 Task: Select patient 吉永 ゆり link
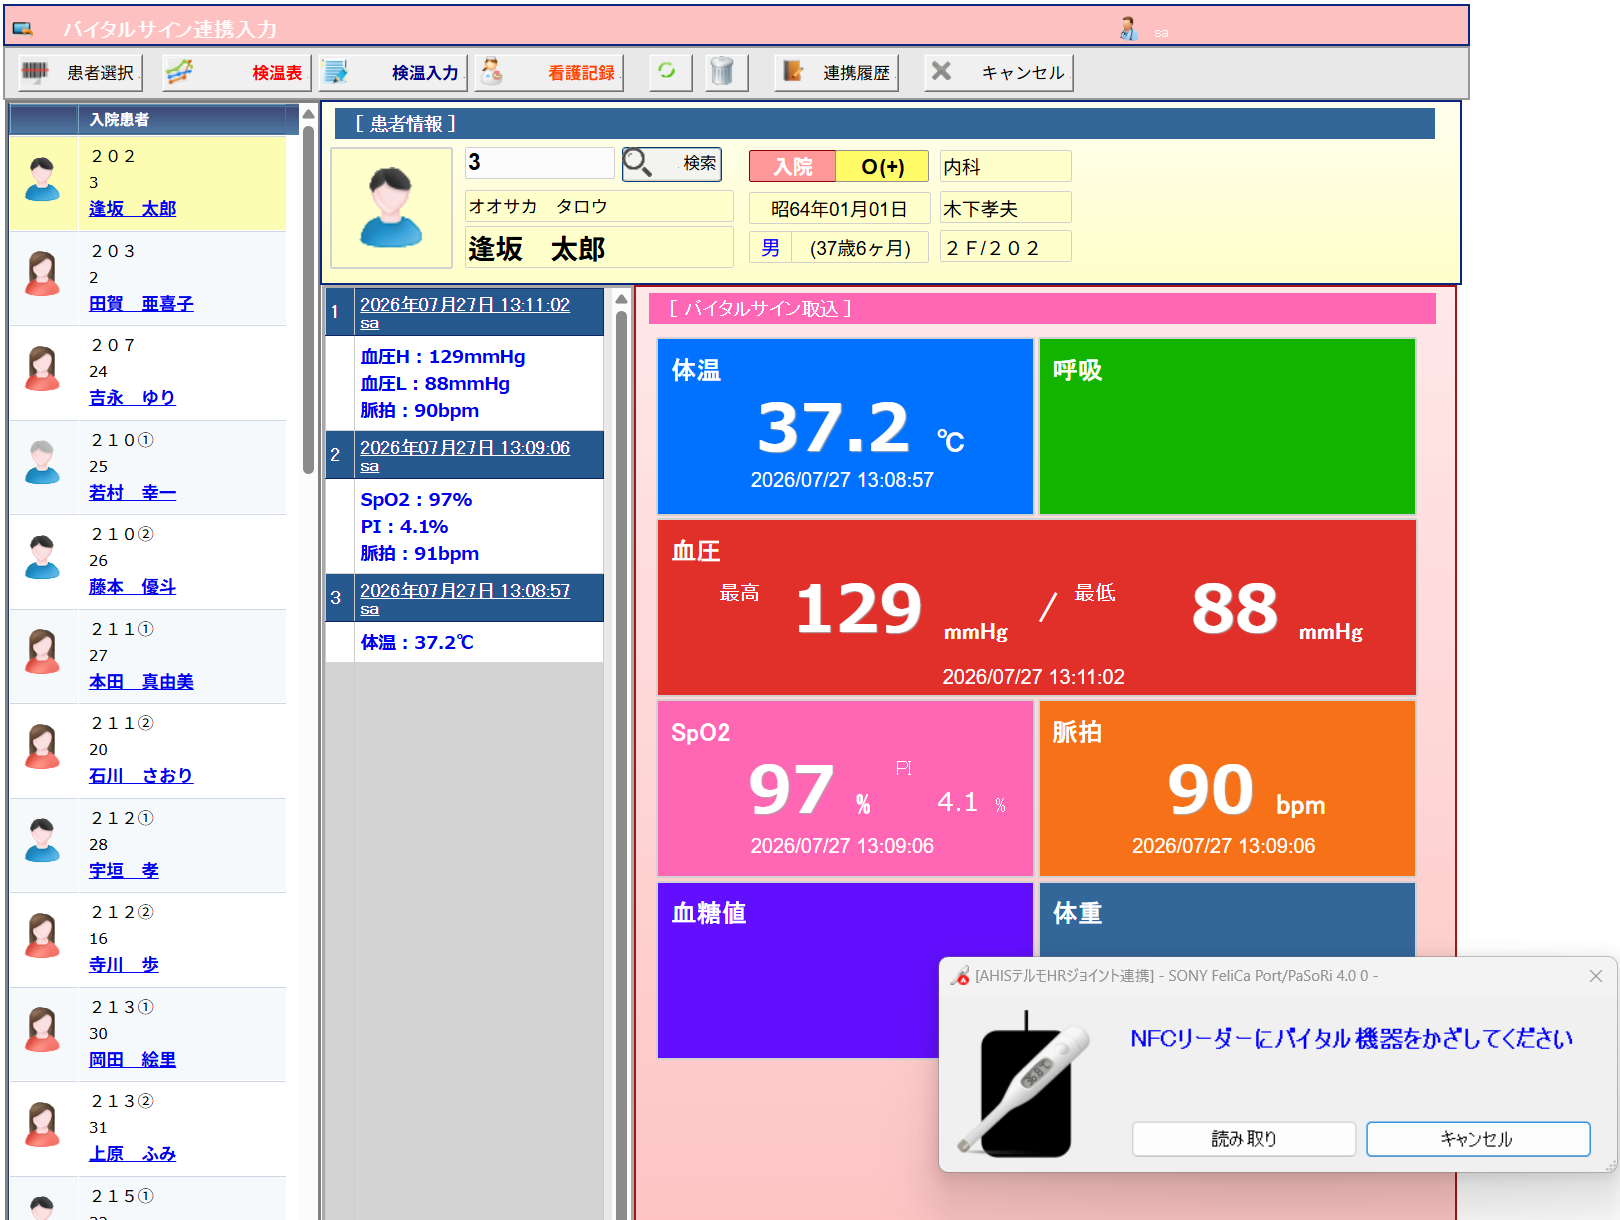pos(132,397)
